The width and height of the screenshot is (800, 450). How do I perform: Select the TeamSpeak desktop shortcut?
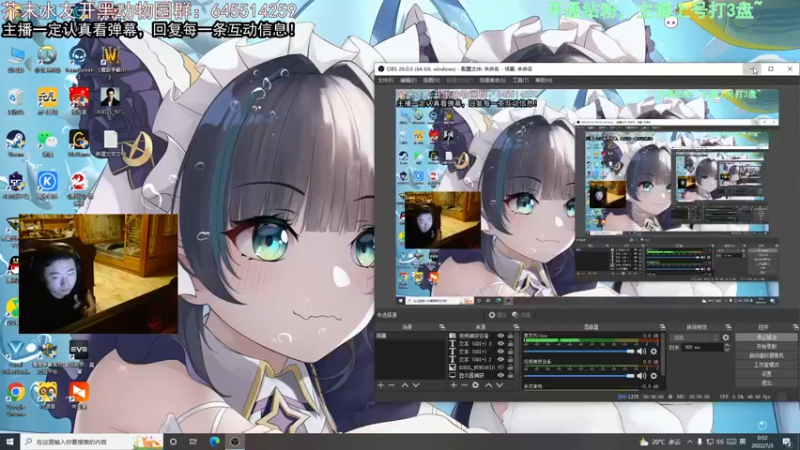click(79, 59)
